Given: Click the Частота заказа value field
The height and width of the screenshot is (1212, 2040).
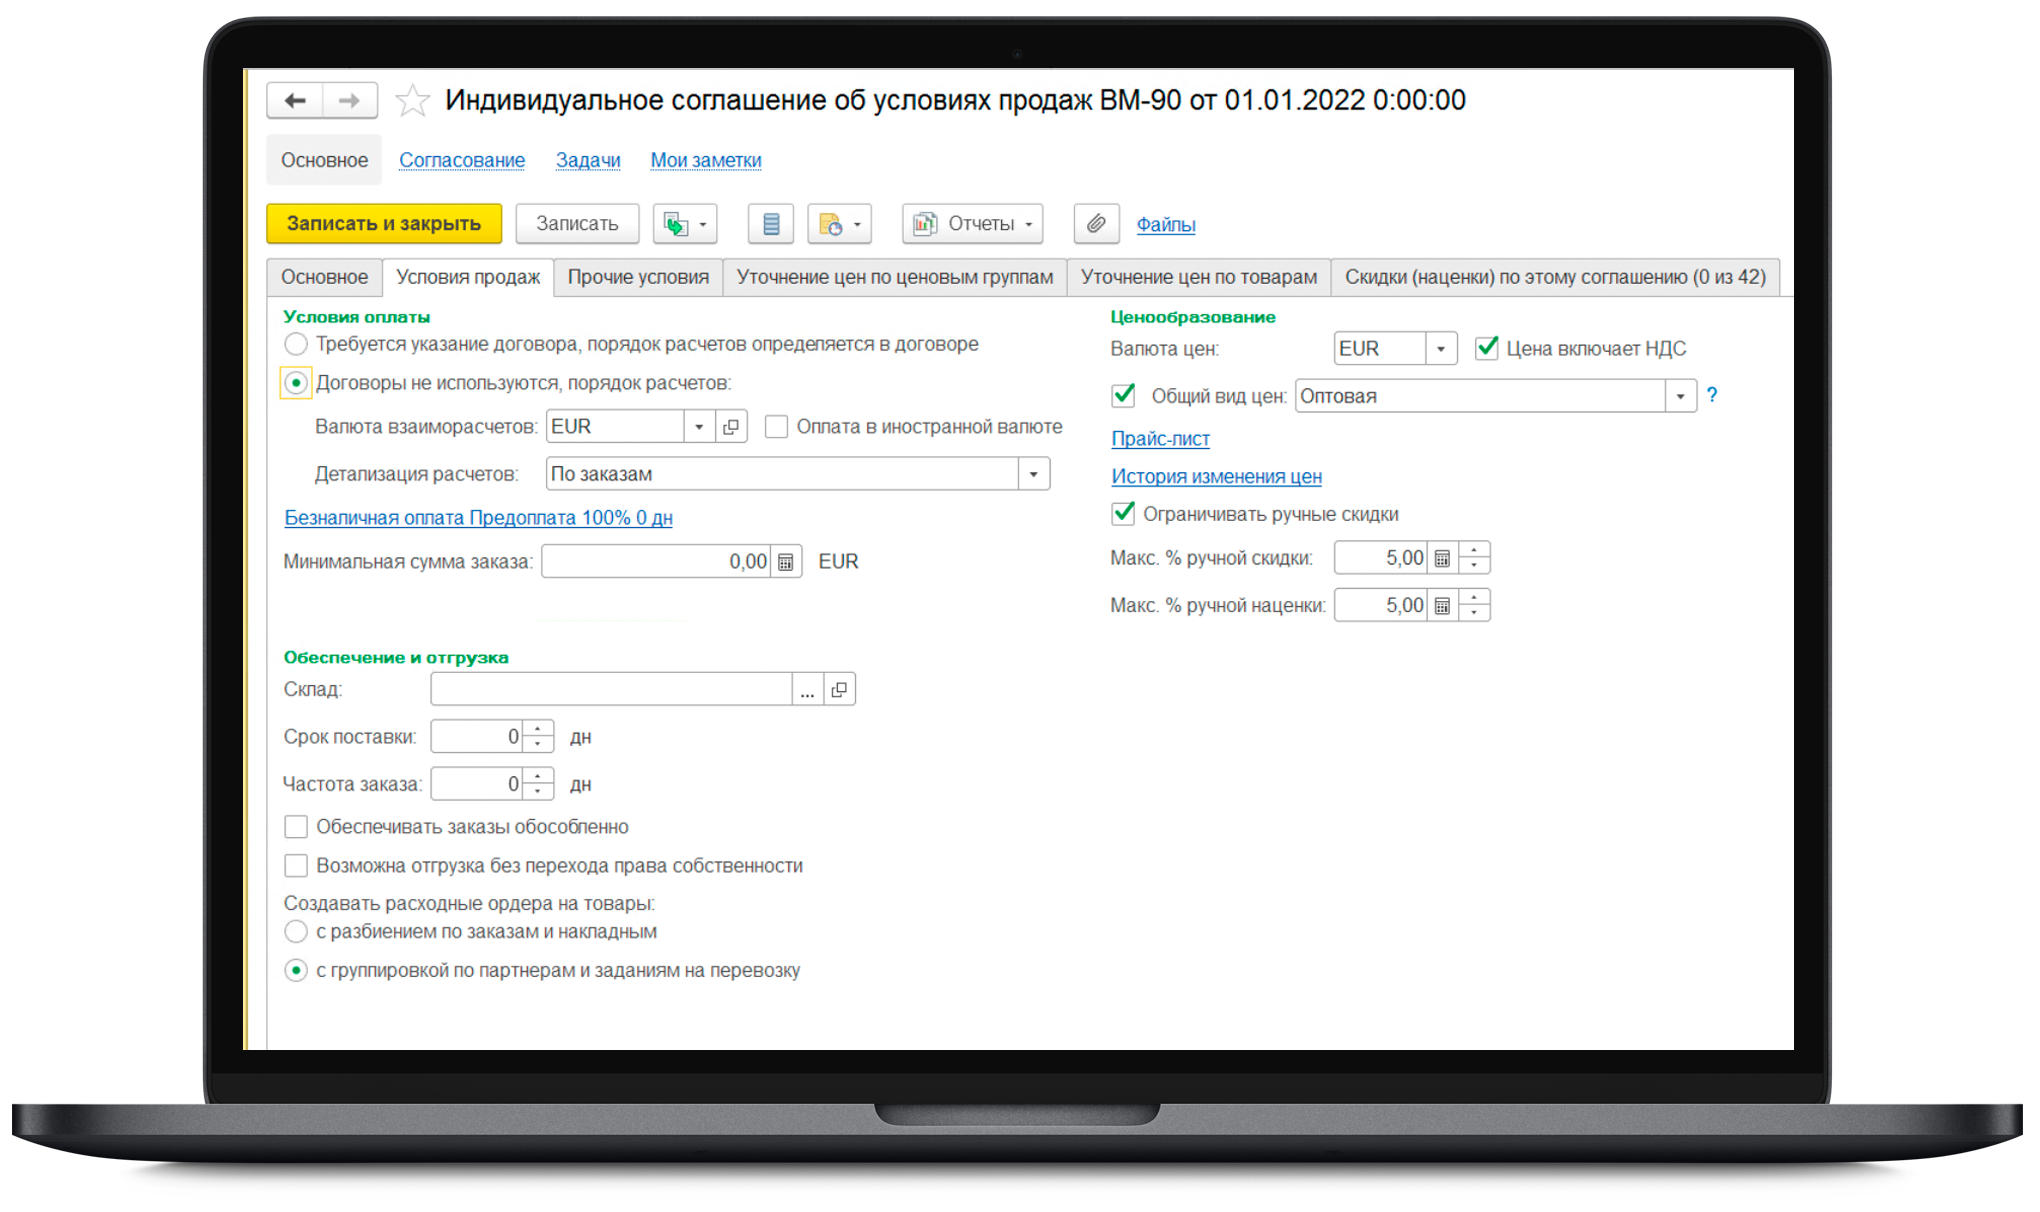Looking at the screenshot, I should pyautogui.click(x=477, y=784).
